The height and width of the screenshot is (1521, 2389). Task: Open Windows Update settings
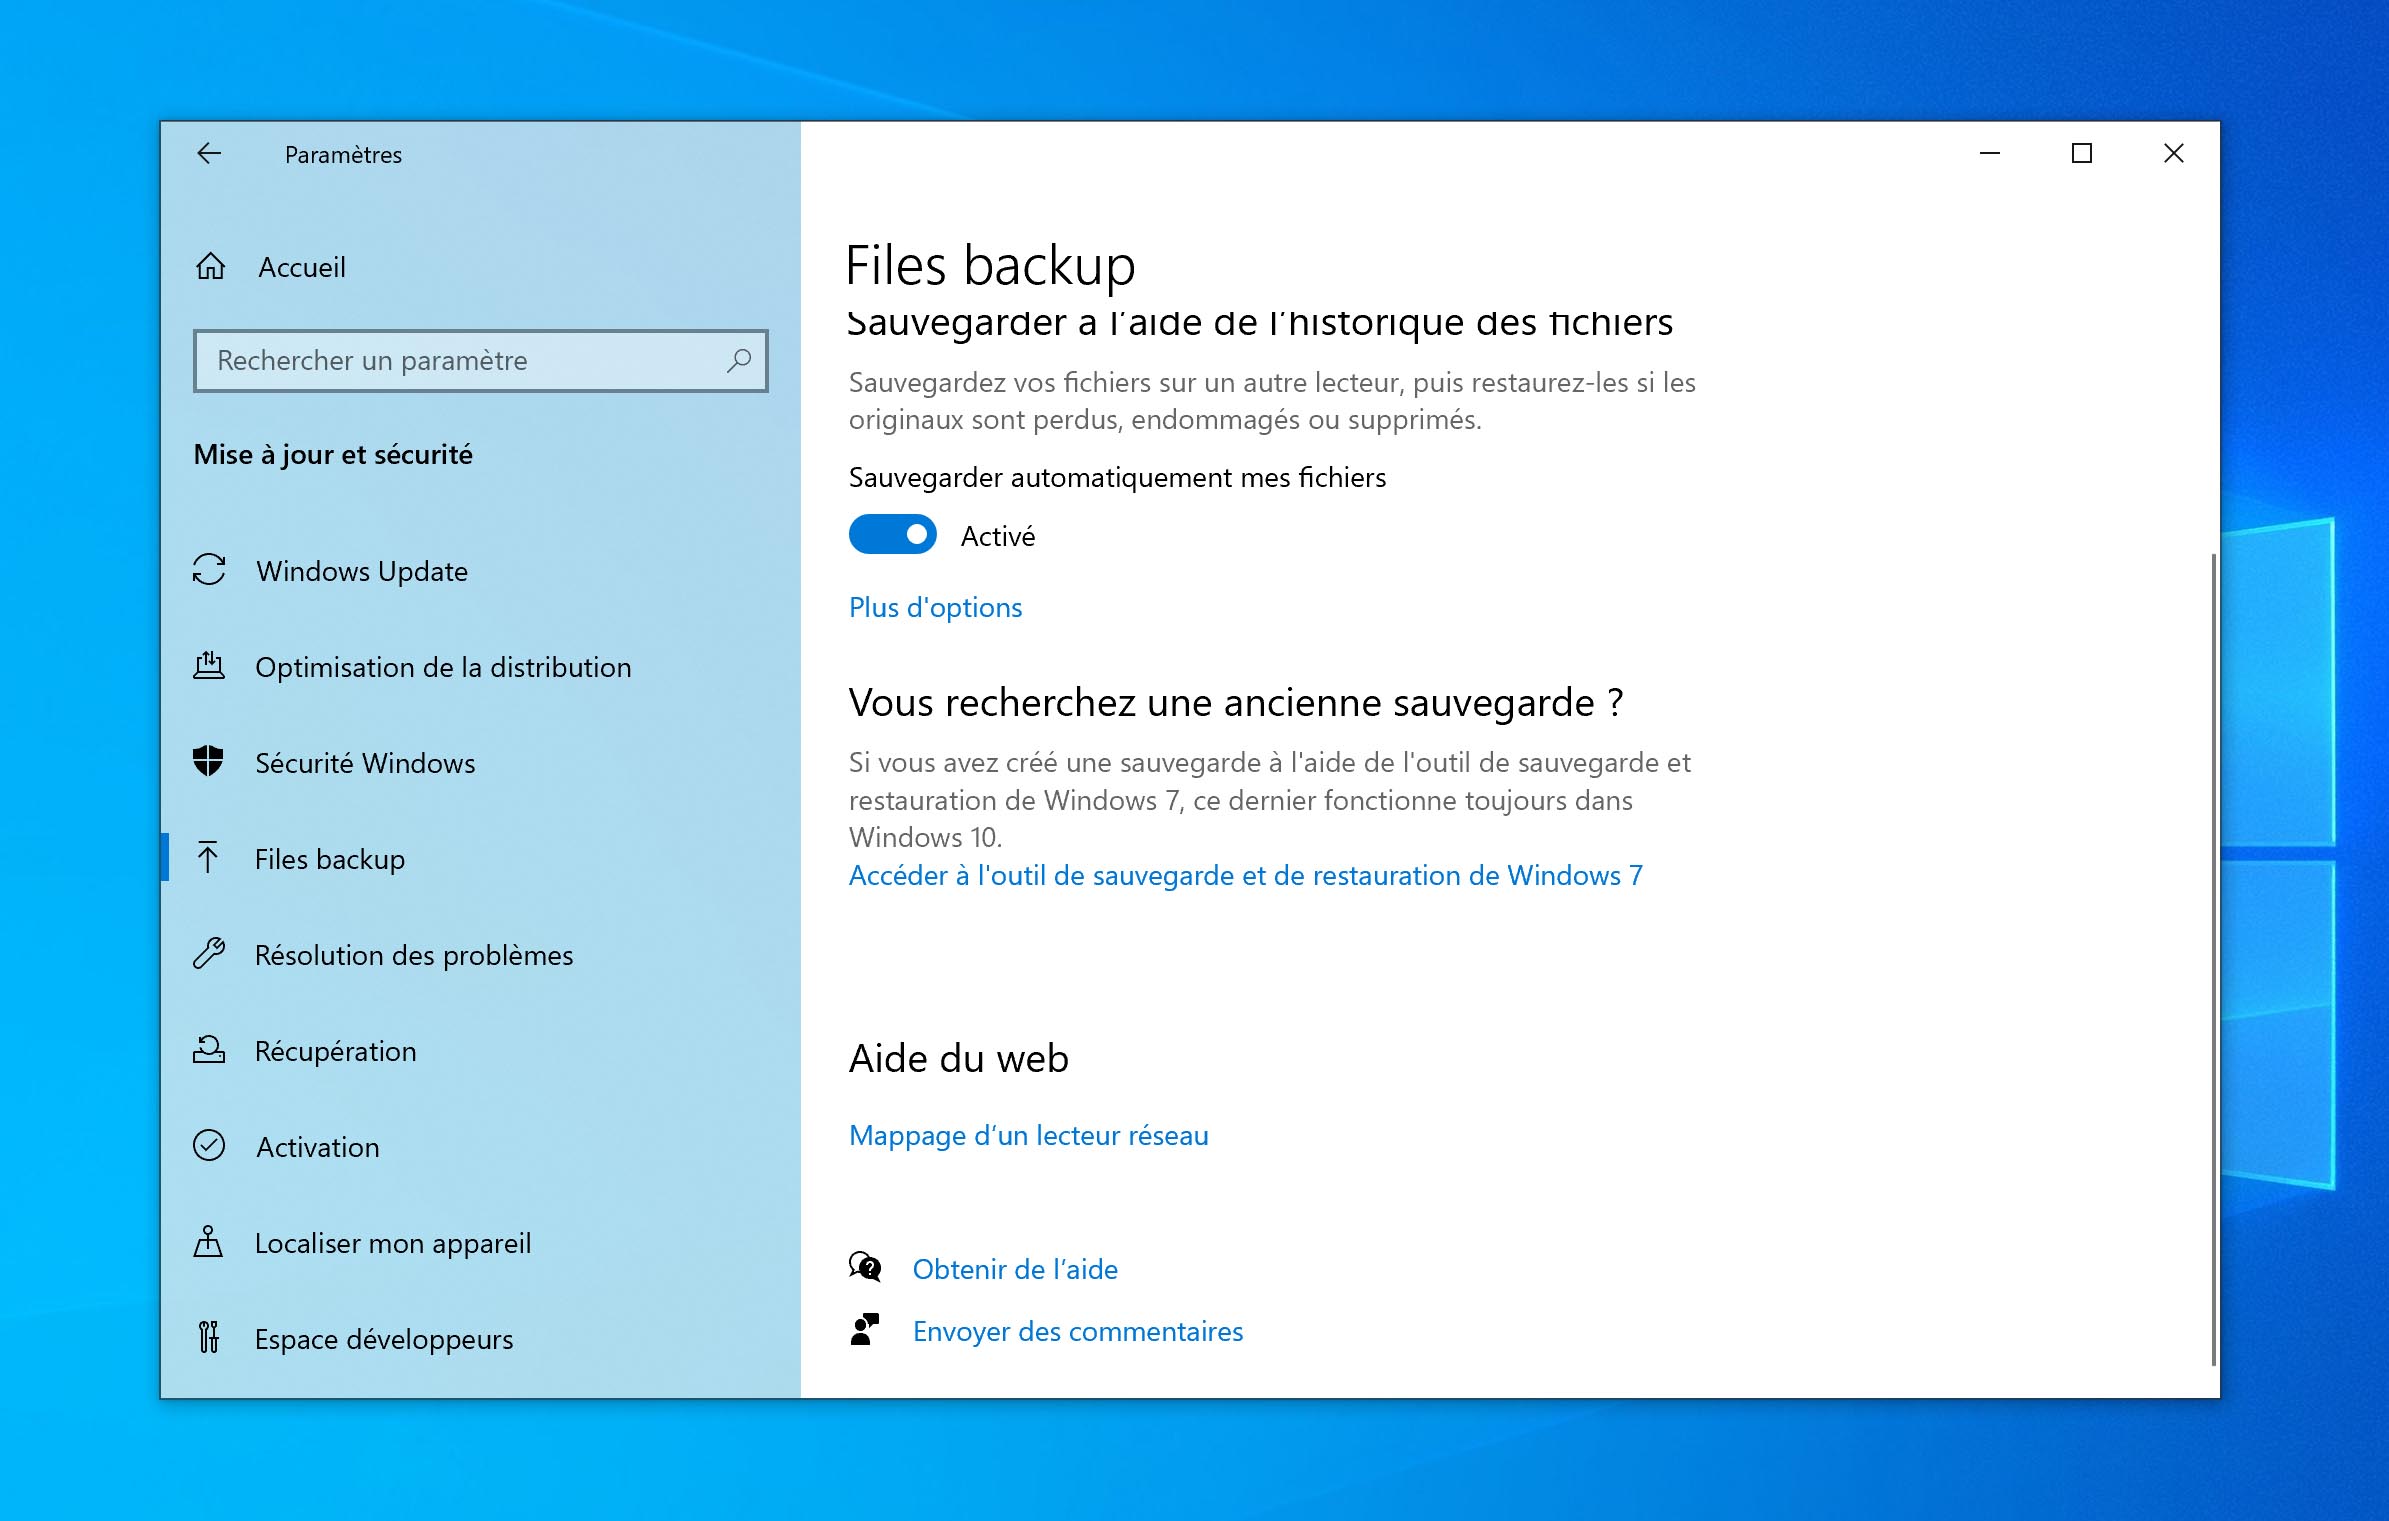pyautogui.click(x=481, y=571)
